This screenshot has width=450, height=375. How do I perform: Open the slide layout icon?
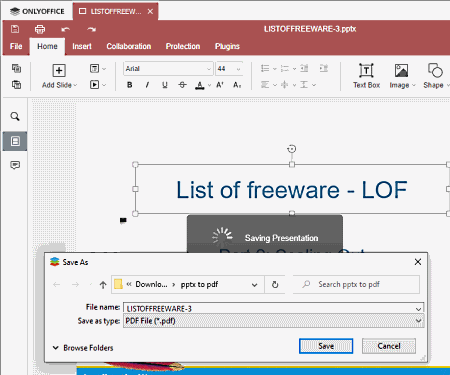94,68
